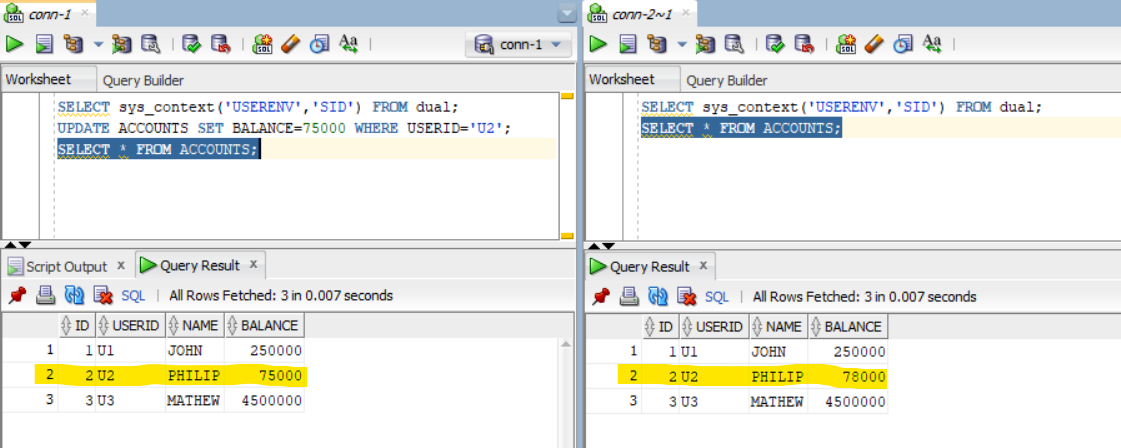Viewport: 1121px width, 448px height.
Task: Switch to the conn-2~1 editor tab
Action: click(x=640, y=13)
